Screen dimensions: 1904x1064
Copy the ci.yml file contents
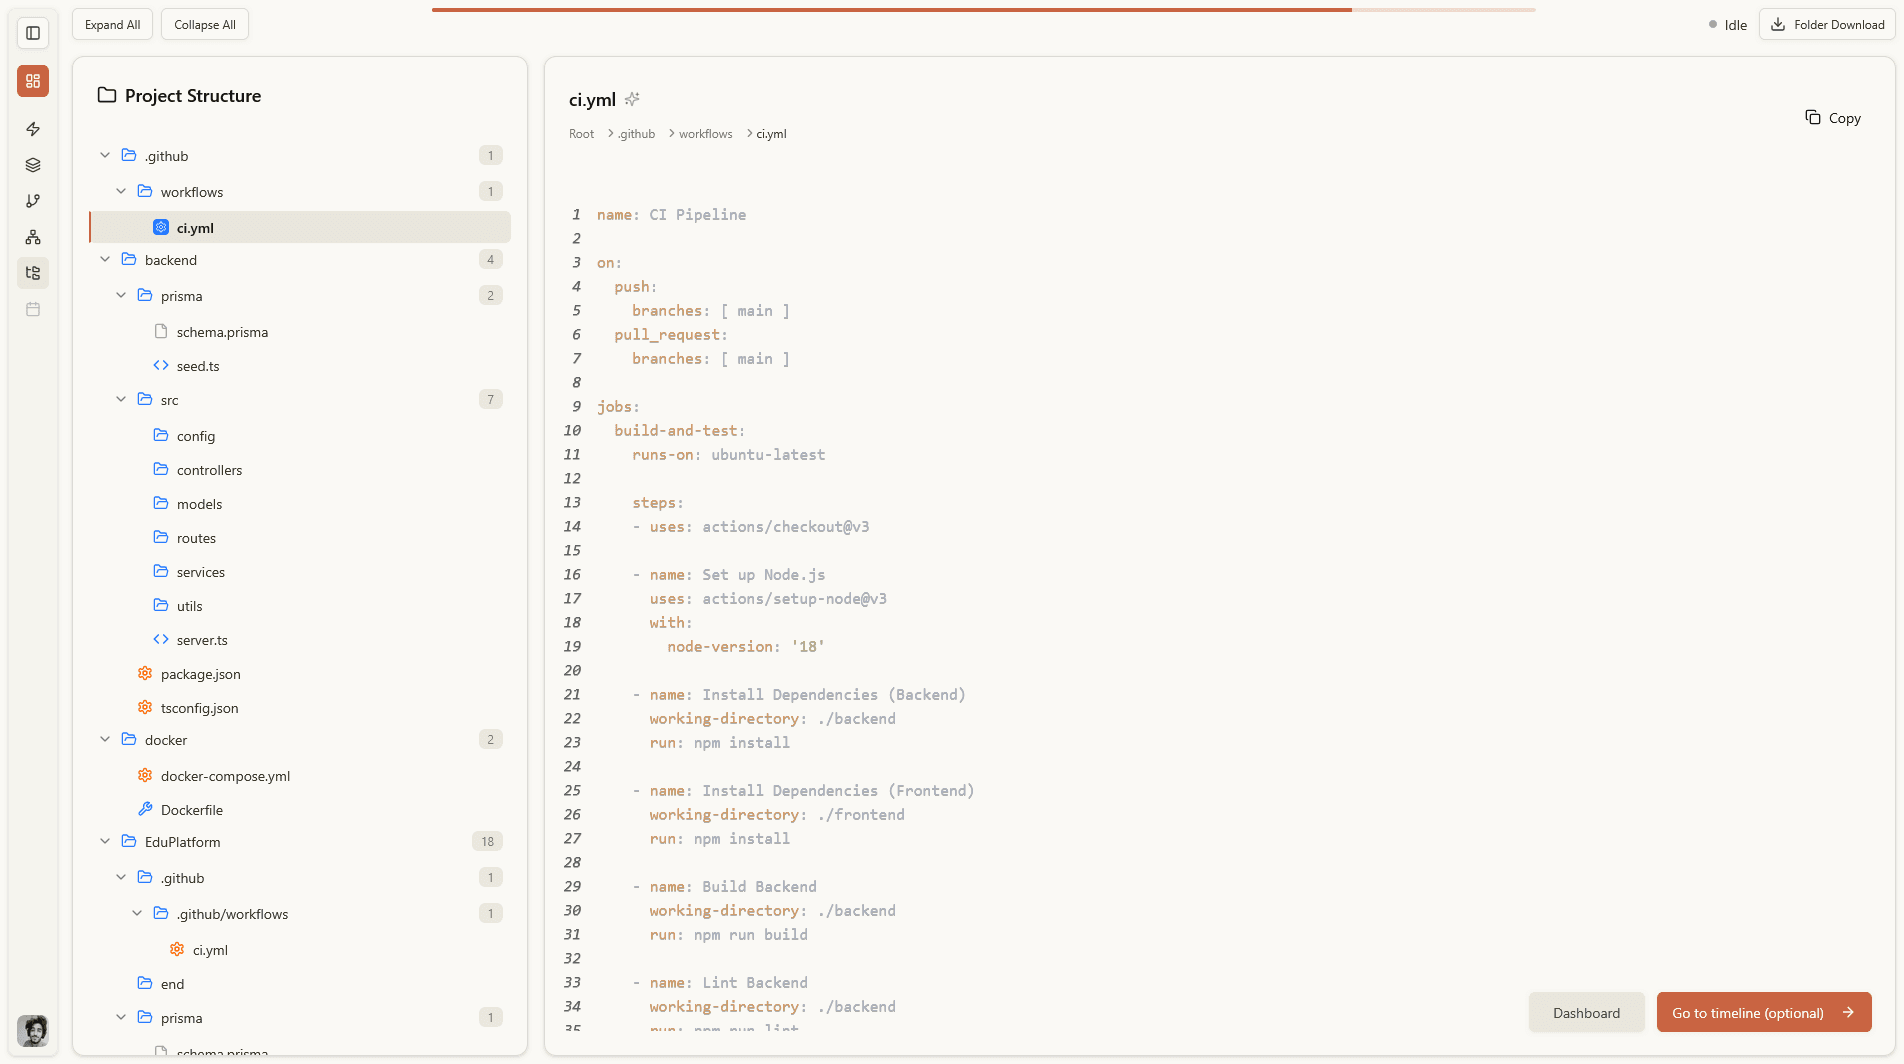1833,118
